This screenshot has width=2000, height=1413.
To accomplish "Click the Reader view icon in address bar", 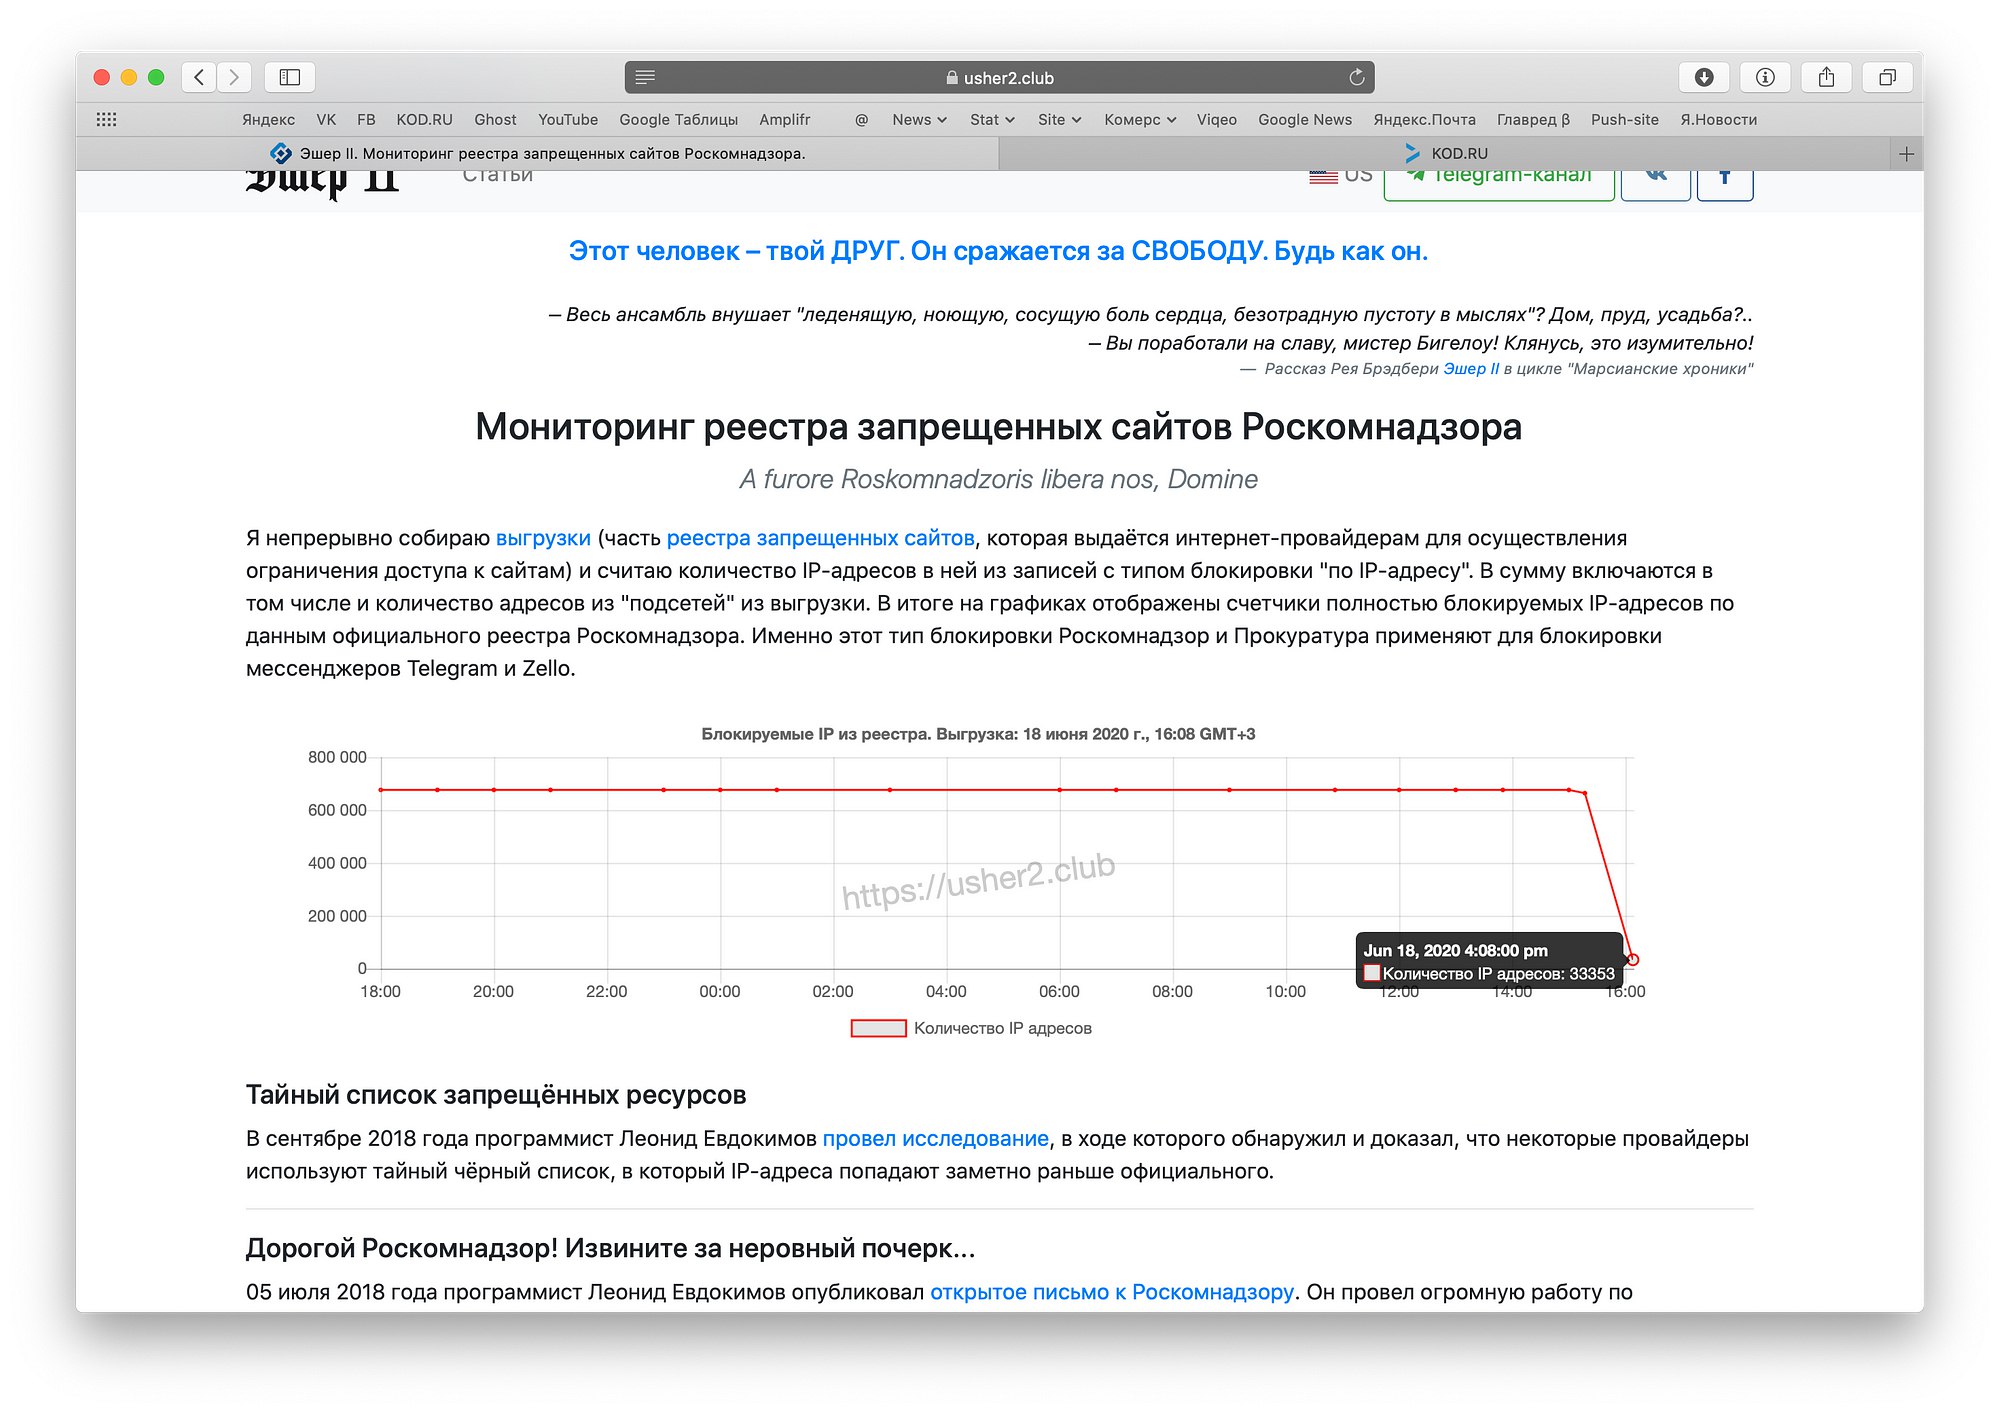I will coord(645,77).
